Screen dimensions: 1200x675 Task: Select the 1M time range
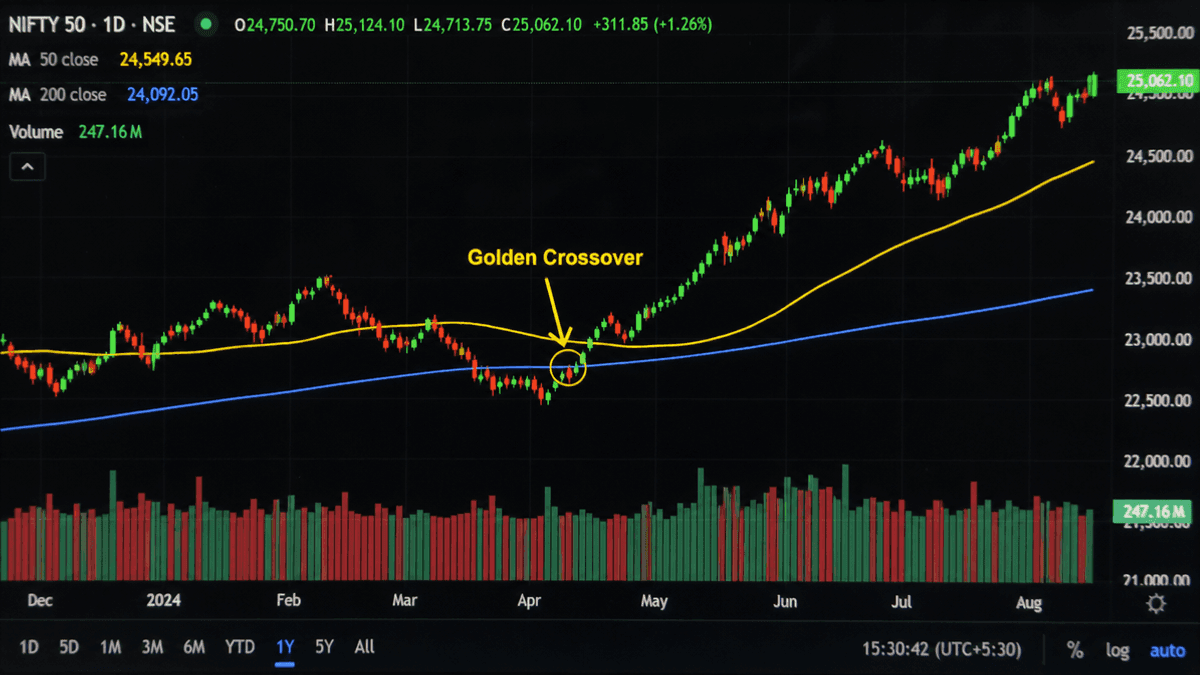point(110,648)
